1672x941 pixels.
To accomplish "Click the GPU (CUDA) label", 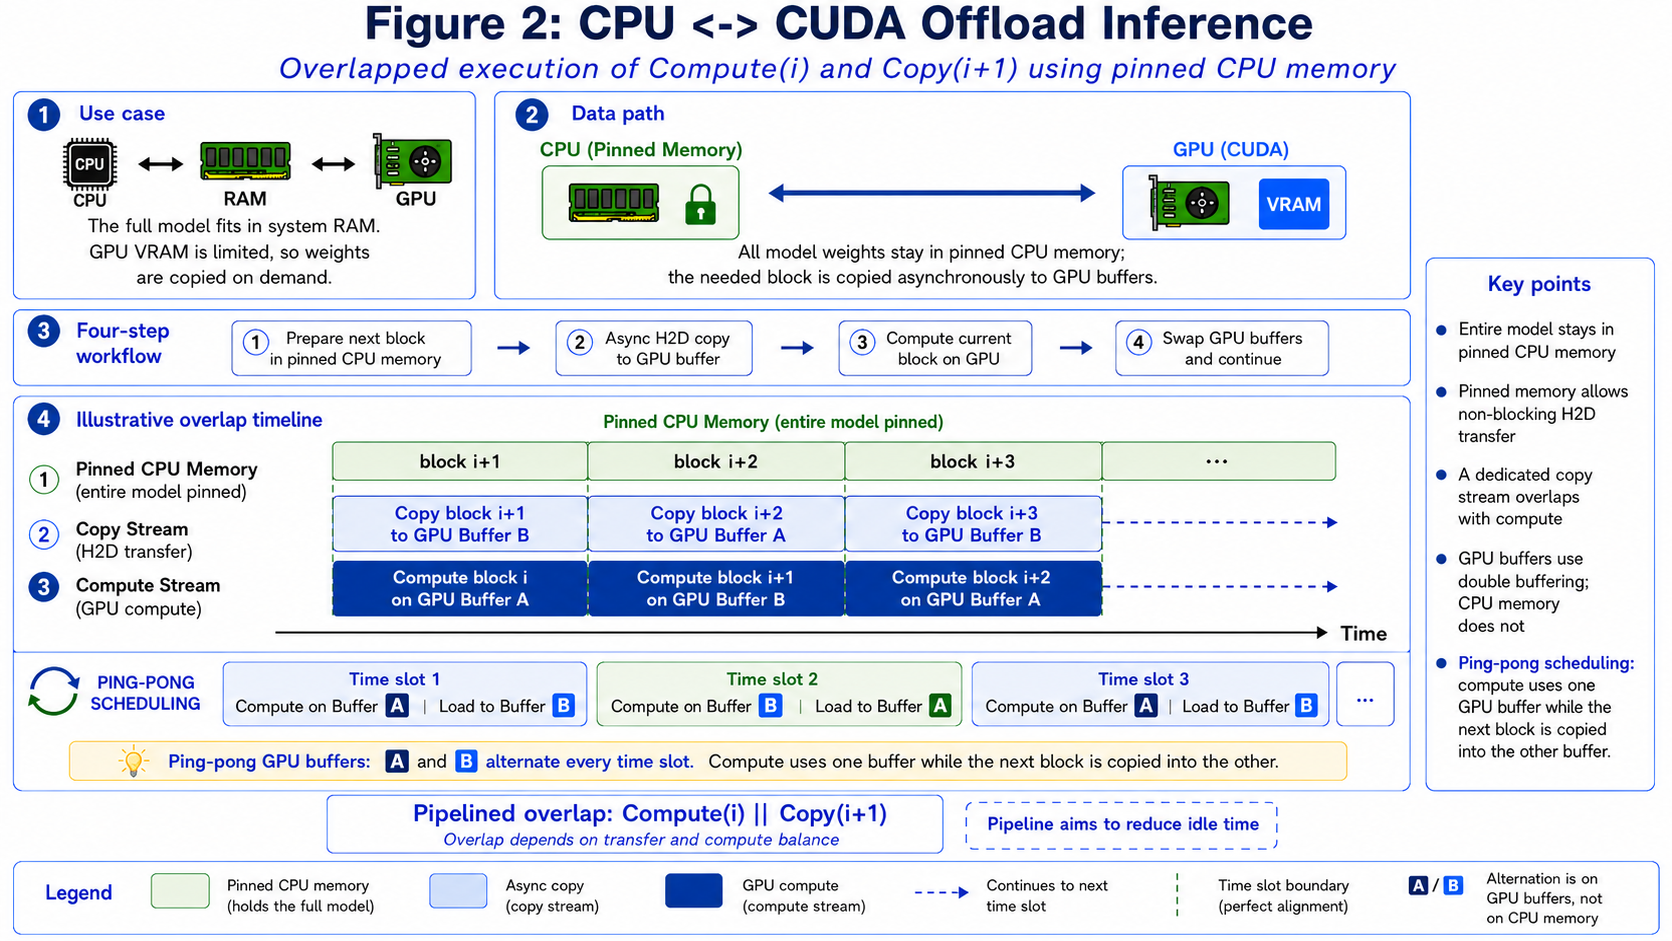I will pos(1231,150).
